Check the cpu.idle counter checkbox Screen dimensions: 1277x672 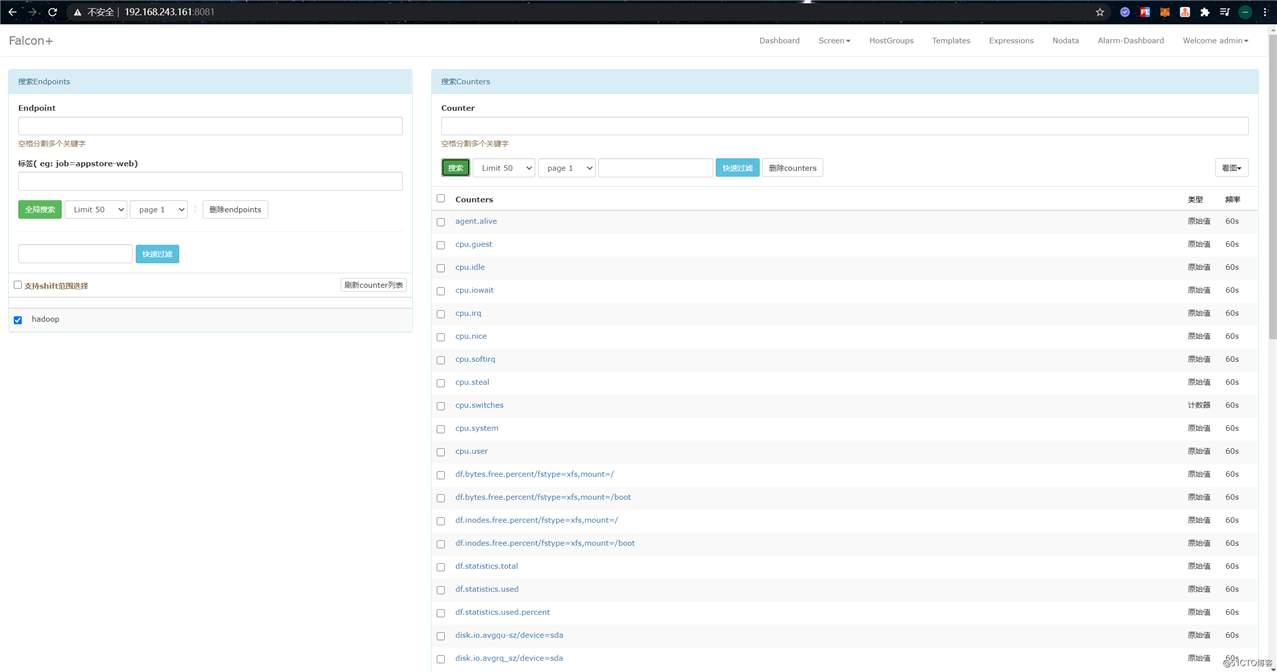coord(441,268)
